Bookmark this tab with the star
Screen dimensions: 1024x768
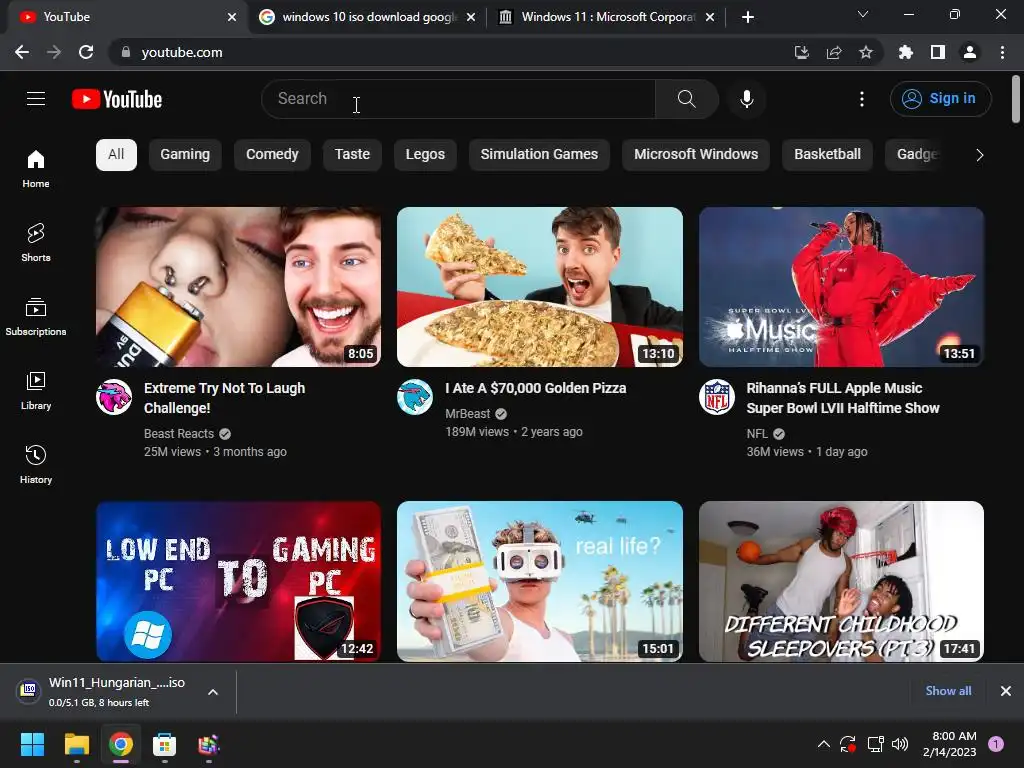click(x=866, y=52)
